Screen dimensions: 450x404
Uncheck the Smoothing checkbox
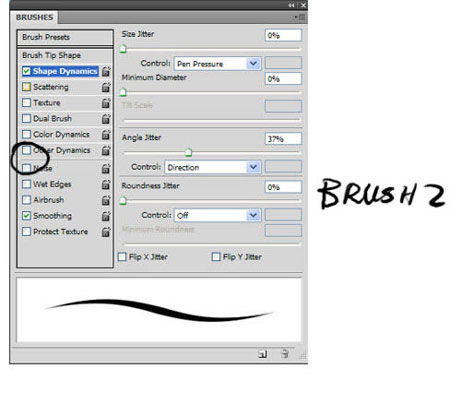pos(26,216)
